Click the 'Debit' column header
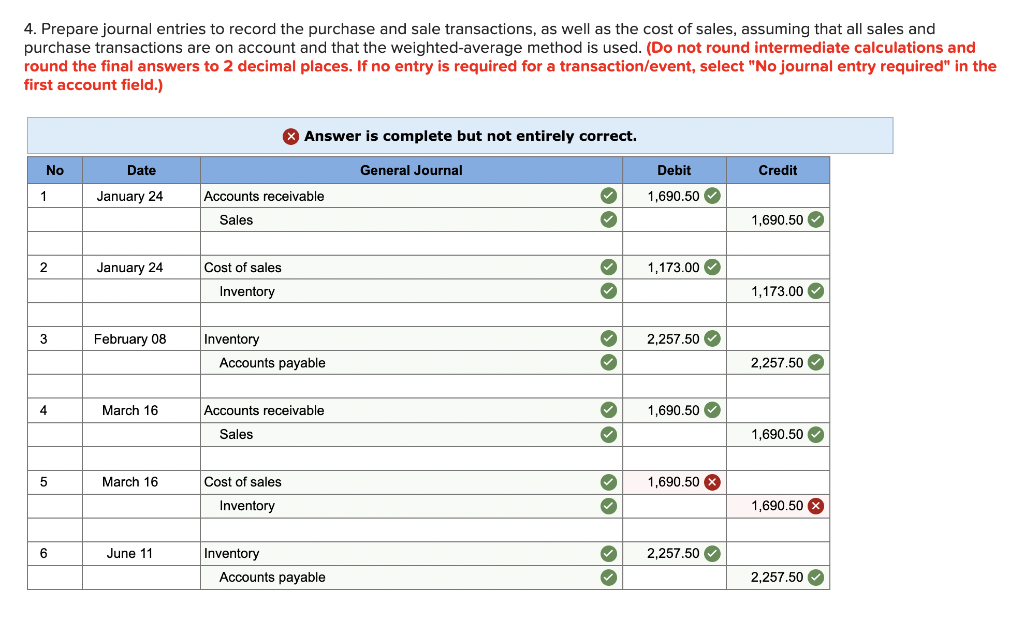Viewport: 1024px width, 620px height. 674,170
